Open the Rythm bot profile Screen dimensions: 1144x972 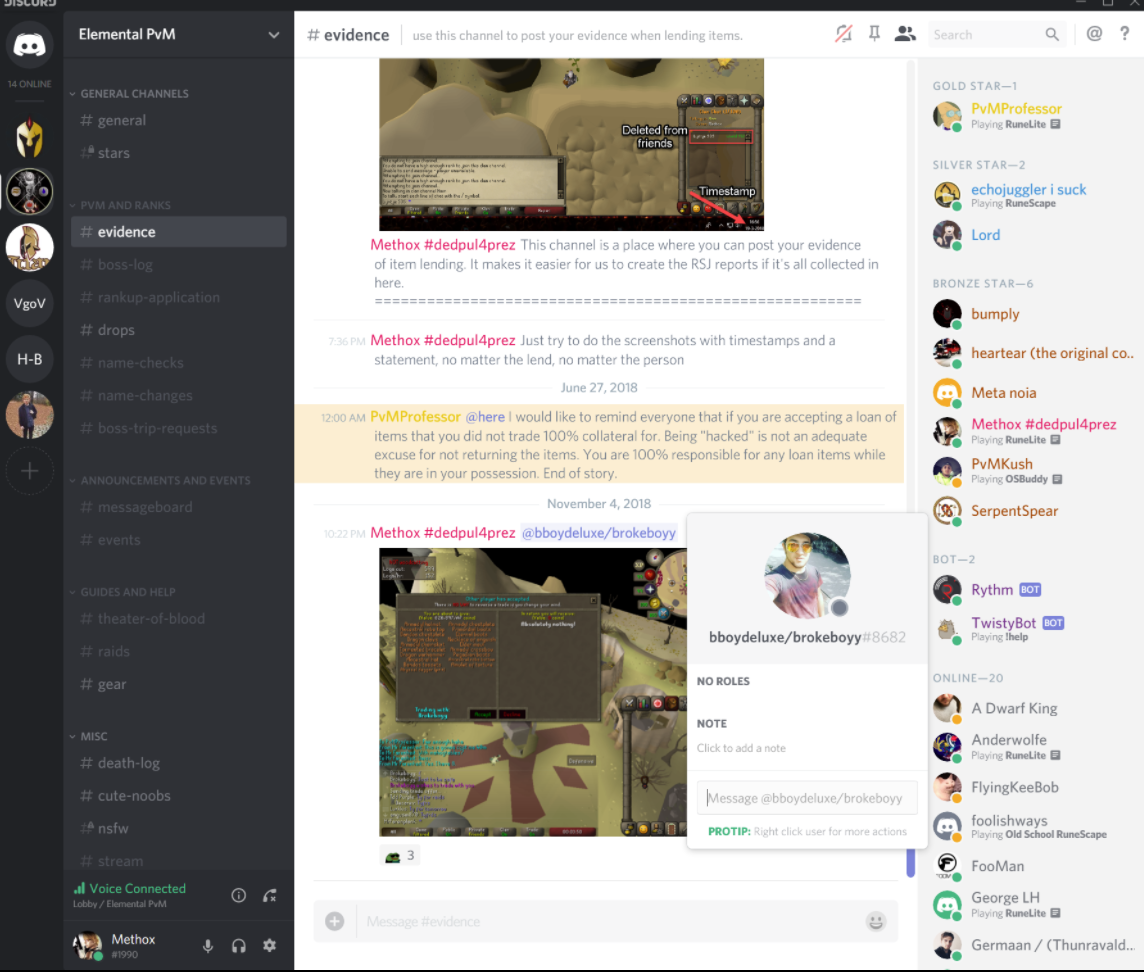click(x=1032, y=590)
